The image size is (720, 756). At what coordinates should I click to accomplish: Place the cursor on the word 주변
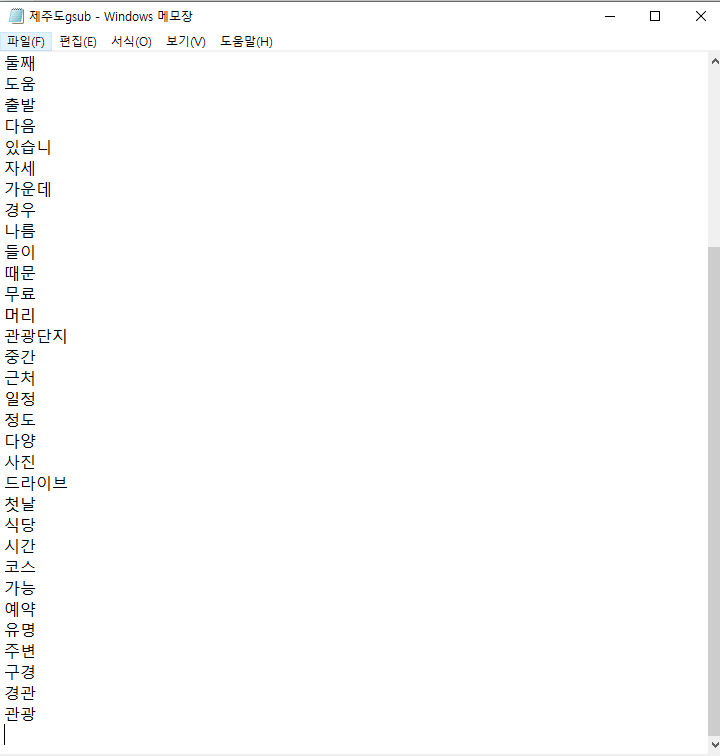pos(20,650)
